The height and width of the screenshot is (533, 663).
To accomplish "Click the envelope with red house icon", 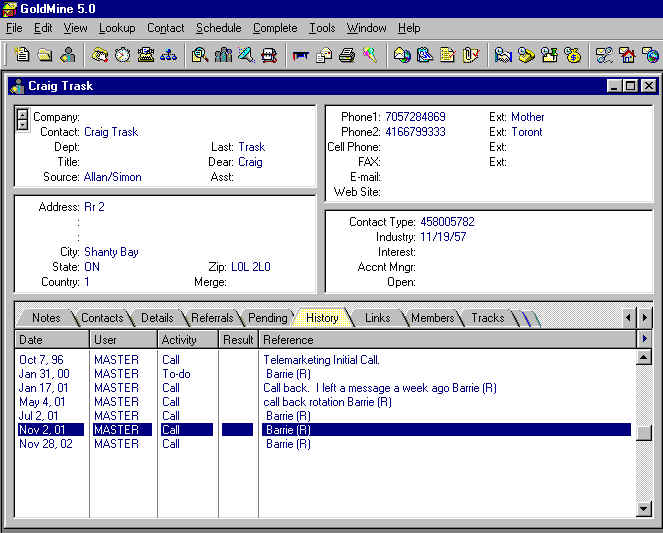I will pos(627,55).
